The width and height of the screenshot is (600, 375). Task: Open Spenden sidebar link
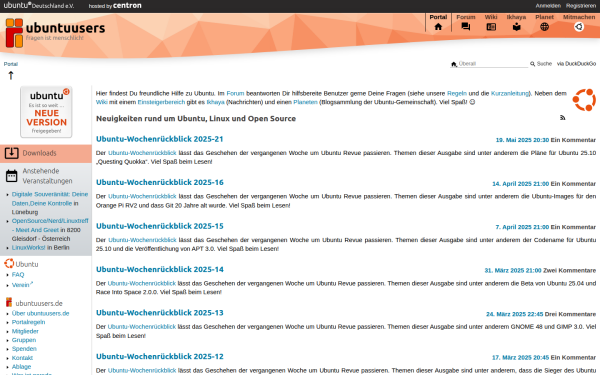(24, 349)
